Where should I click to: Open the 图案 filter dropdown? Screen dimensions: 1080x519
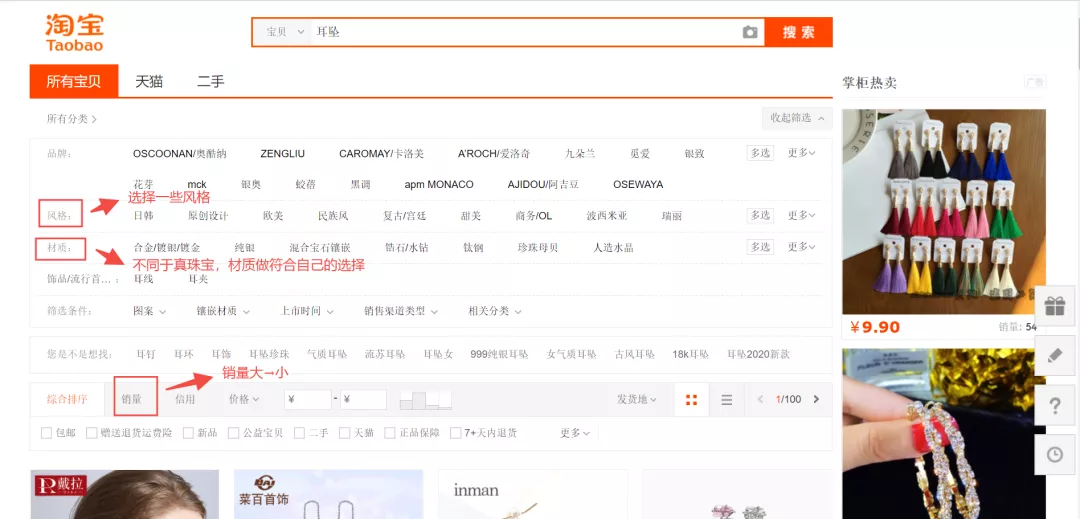click(149, 311)
